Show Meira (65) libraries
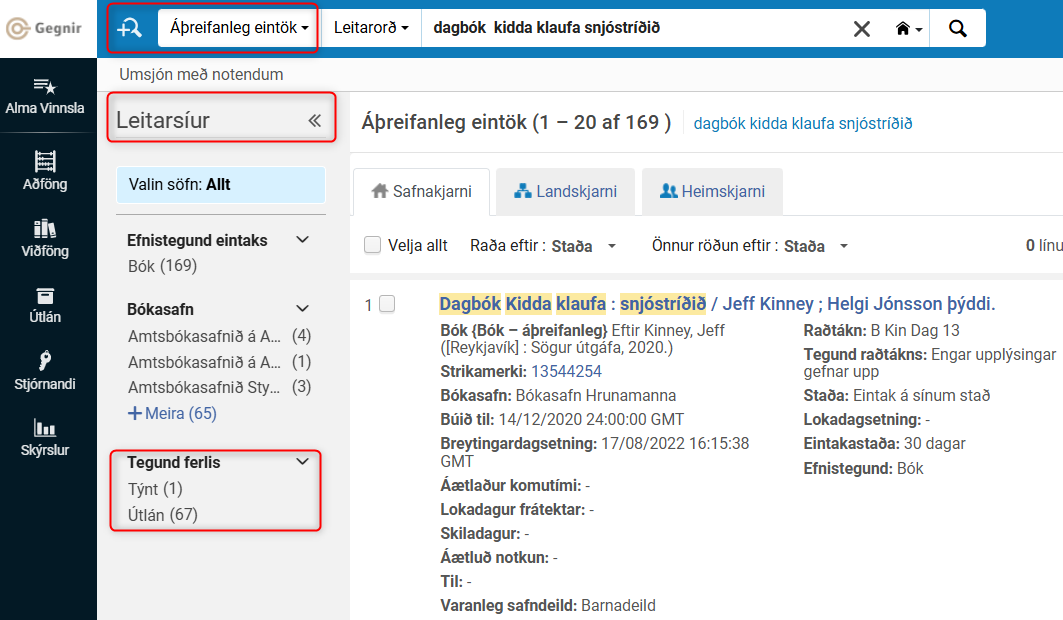 [172, 413]
